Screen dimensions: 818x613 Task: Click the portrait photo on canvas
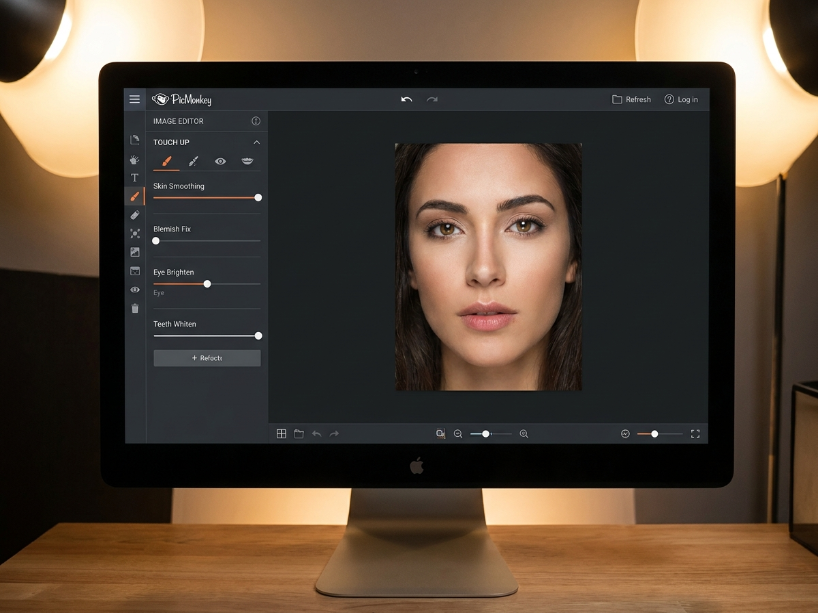(488, 267)
